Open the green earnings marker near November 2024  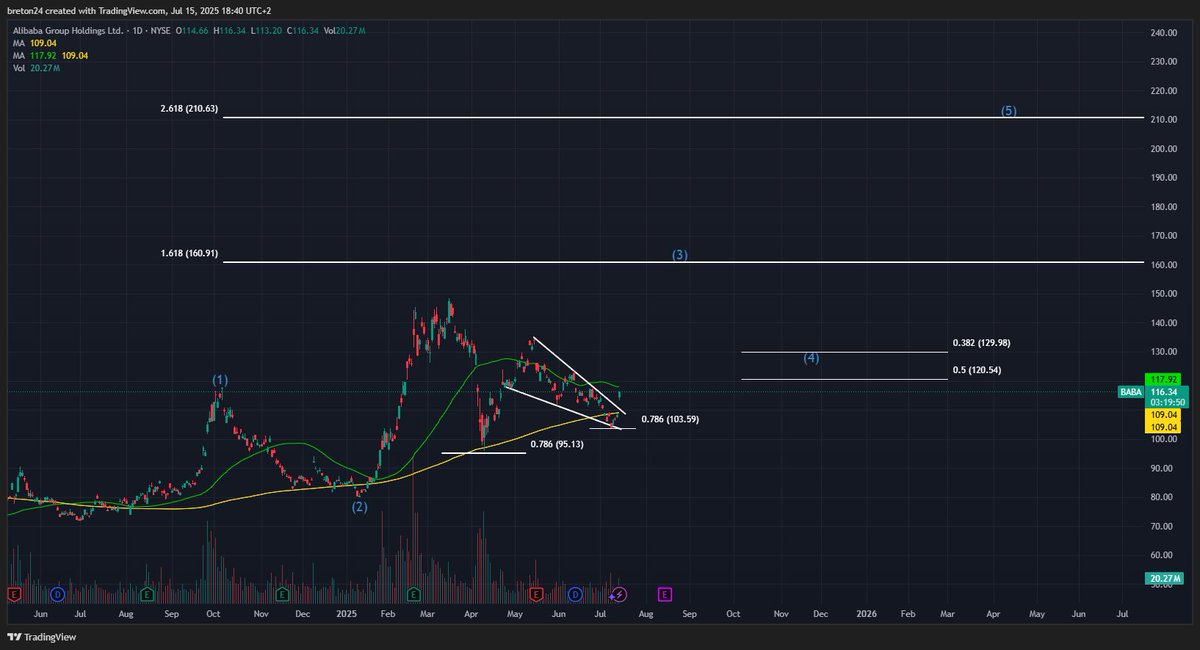283,594
